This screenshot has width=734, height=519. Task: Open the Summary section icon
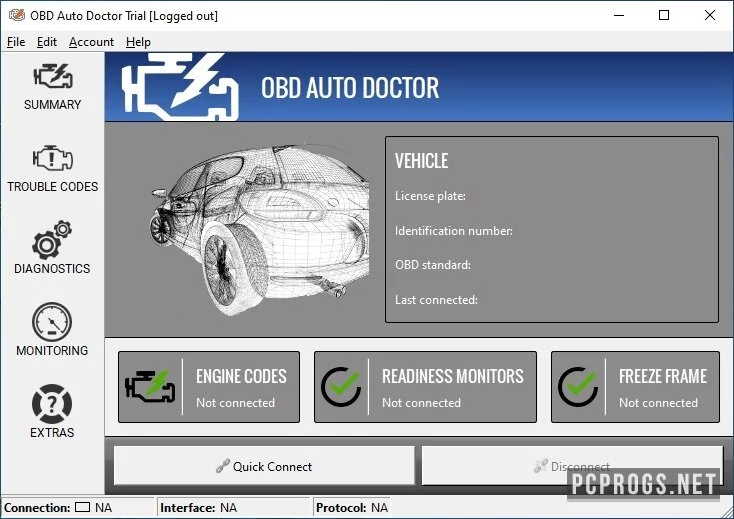[x=52, y=76]
